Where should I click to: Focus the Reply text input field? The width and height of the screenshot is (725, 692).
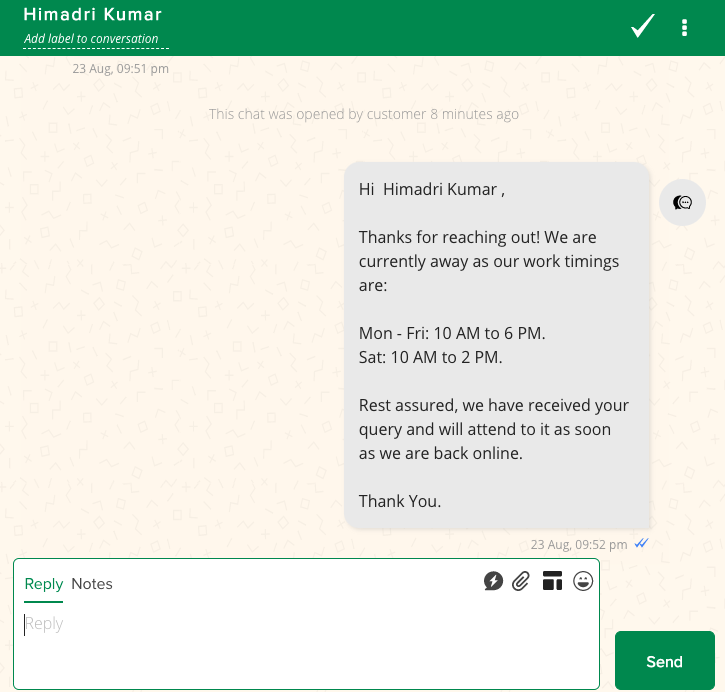pos(306,645)
